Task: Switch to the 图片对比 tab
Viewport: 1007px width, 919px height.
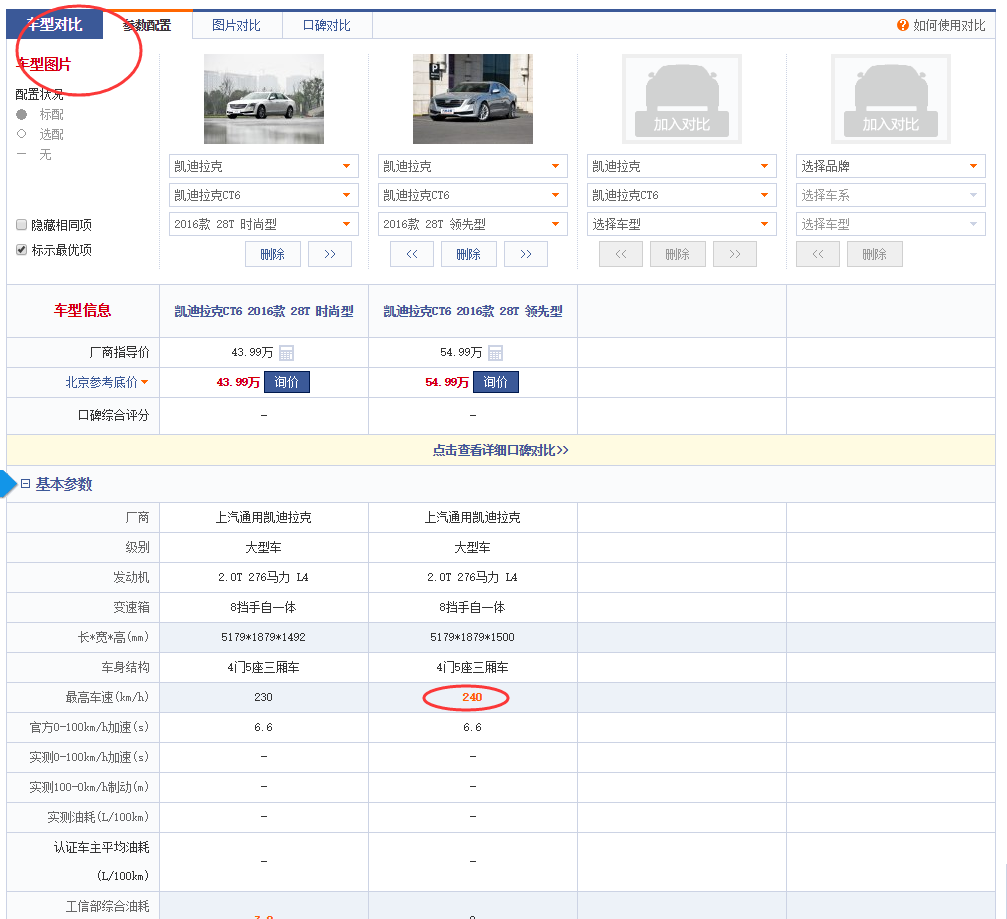Action: point(236,25)
